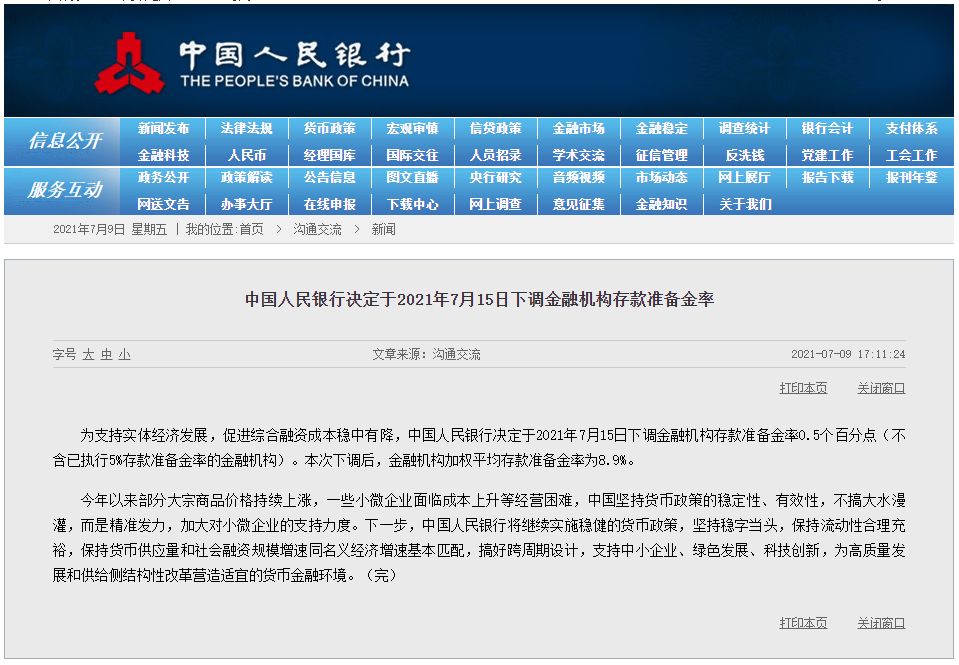Open the 新闻发布 menu

tap(163, 128)
